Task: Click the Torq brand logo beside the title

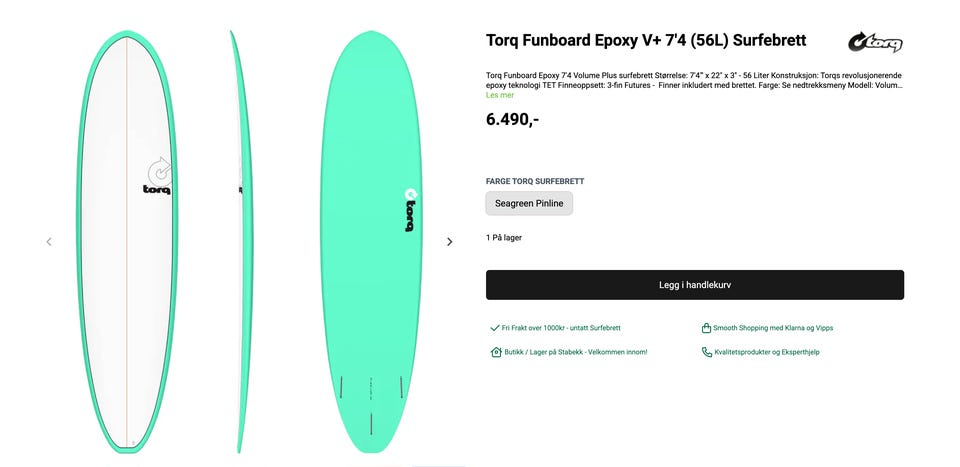Action: pyautogui.click(x=875, y=42)
